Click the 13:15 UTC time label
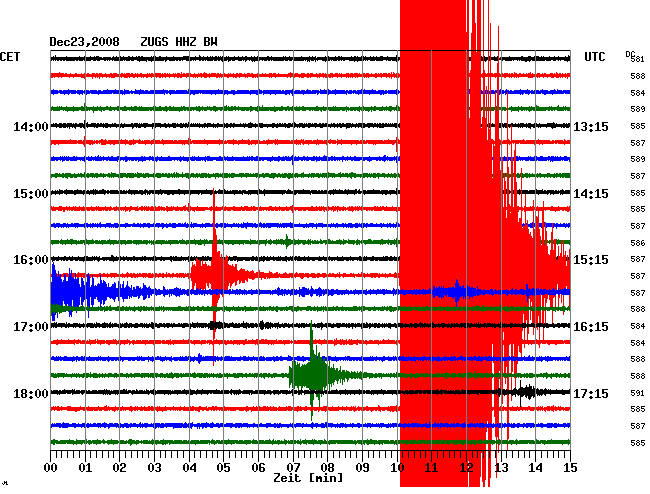 click(x=591, y=126)
